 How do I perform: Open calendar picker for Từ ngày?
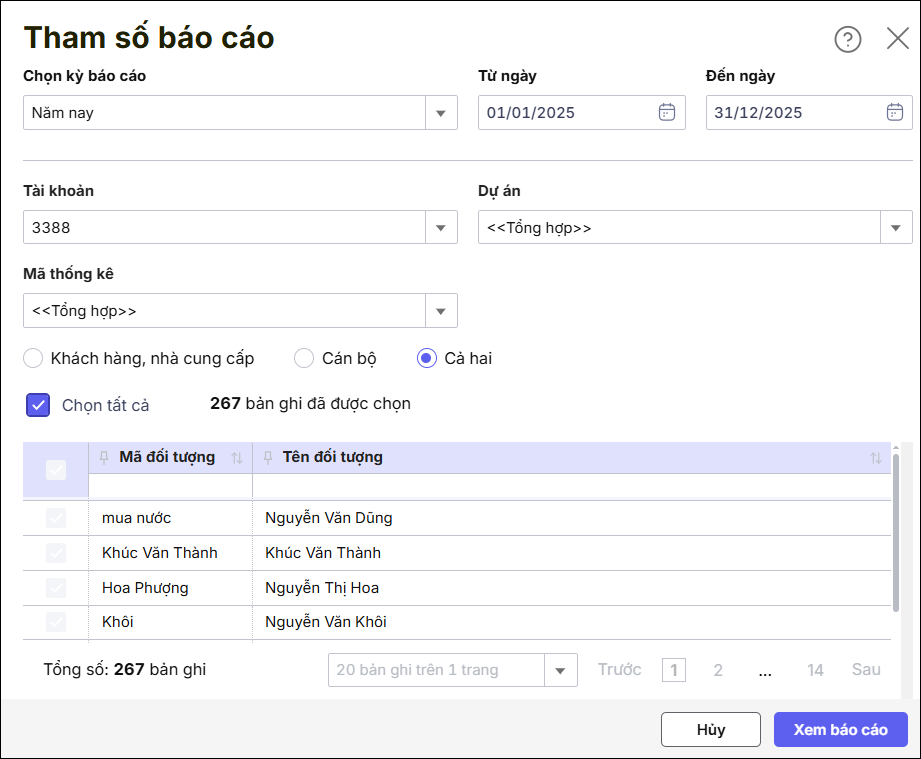click(x=667, y=112)
